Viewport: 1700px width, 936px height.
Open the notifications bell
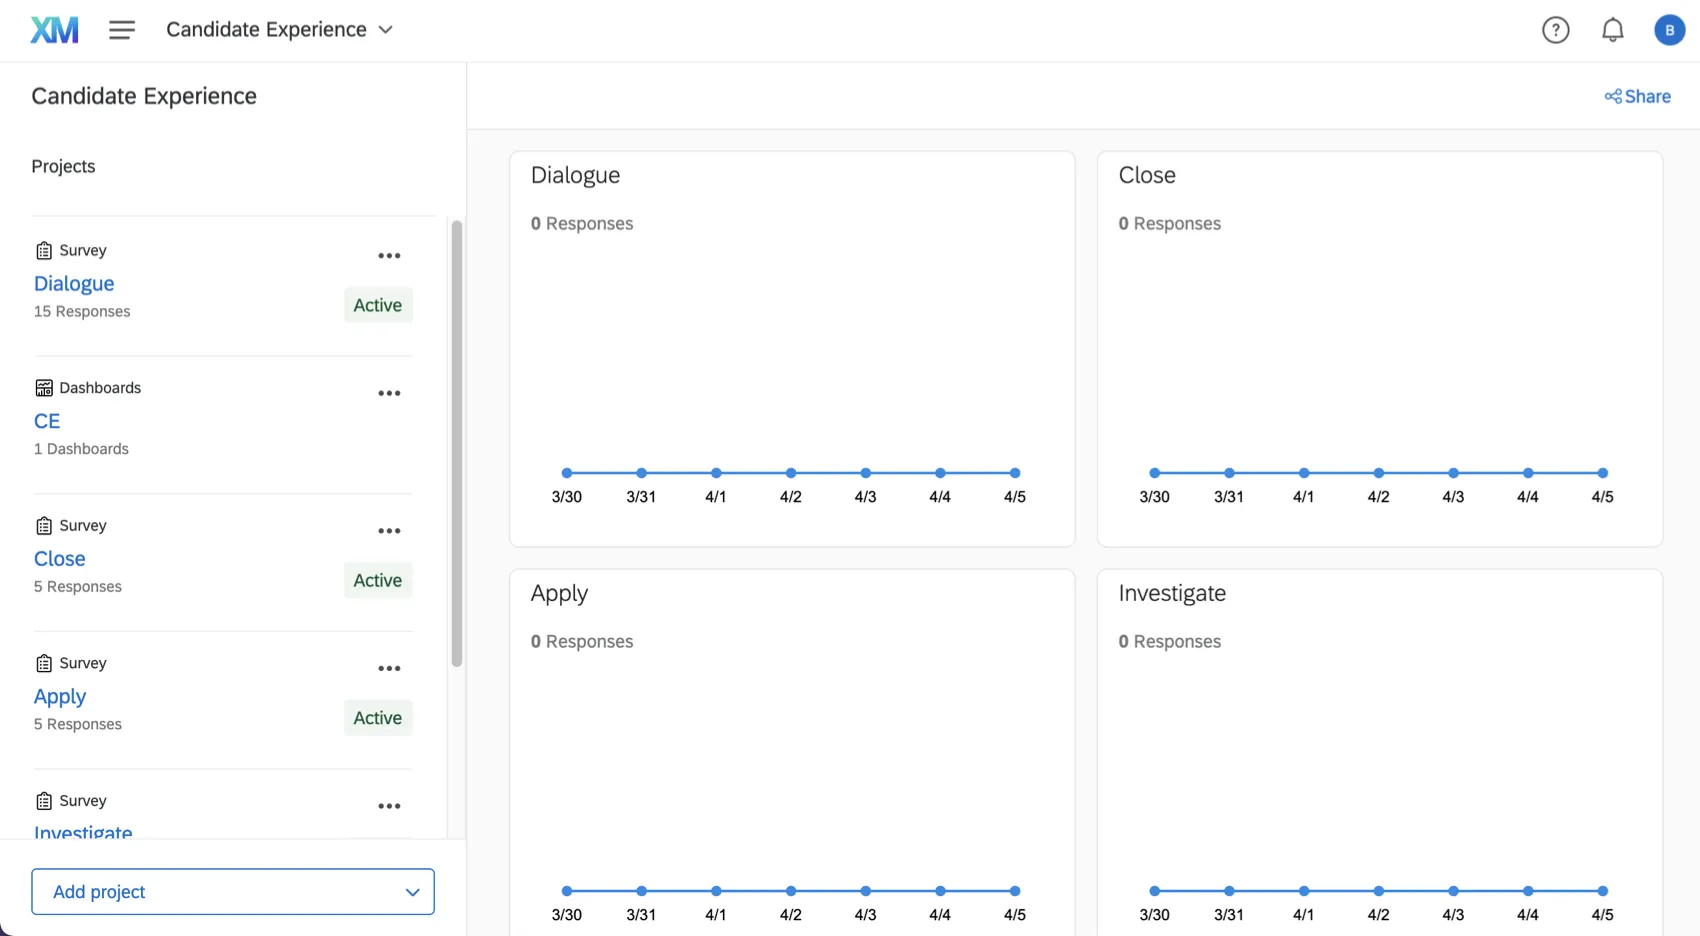(x=1612, y=29)
